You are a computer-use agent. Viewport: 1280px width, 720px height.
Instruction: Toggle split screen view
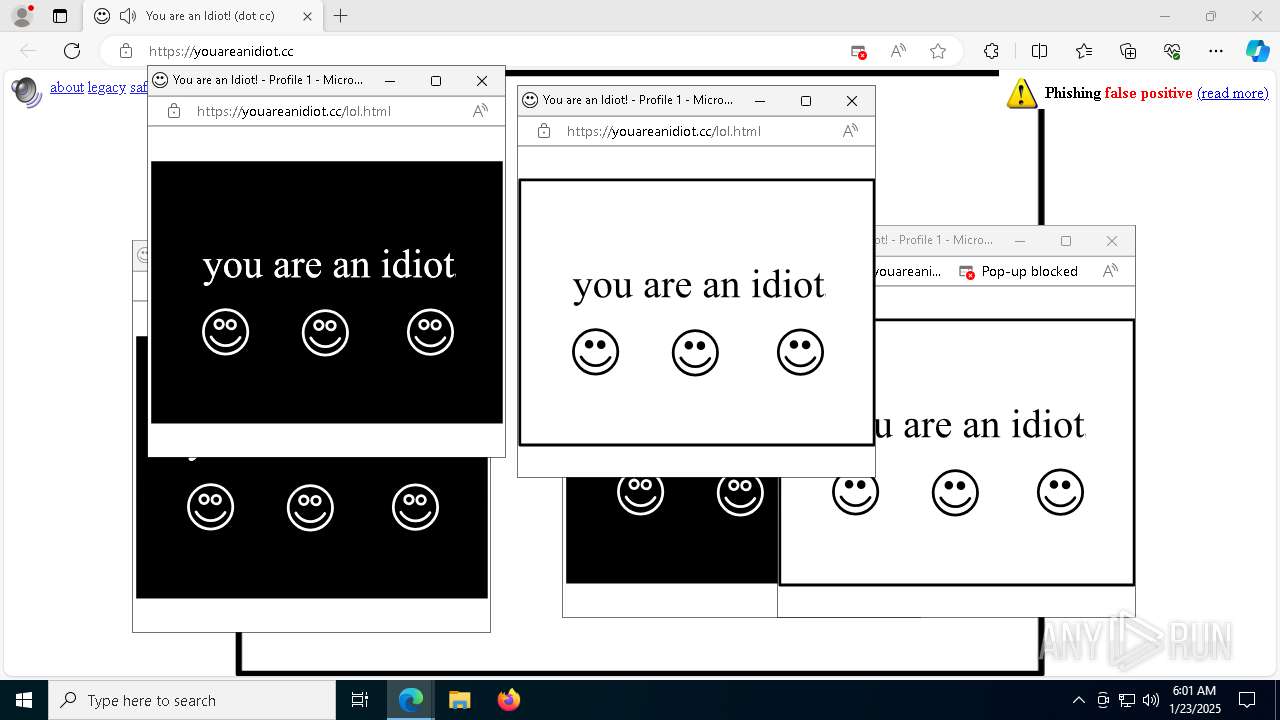pos(1039,51)
